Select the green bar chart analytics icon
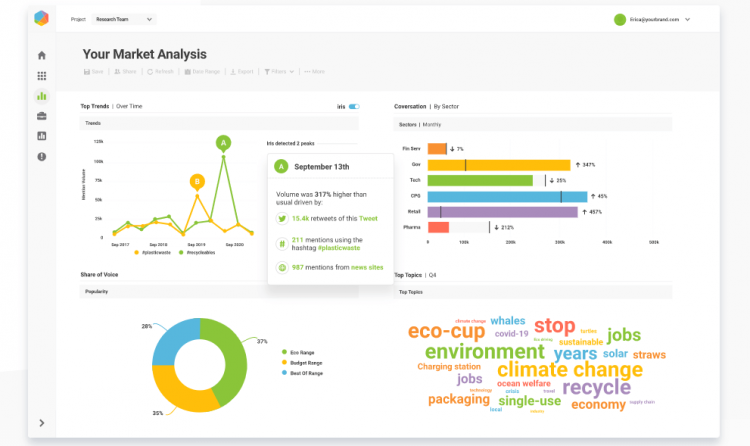Image resolution: width=750 pixels, height=446 pixels. tap(41, 96)
